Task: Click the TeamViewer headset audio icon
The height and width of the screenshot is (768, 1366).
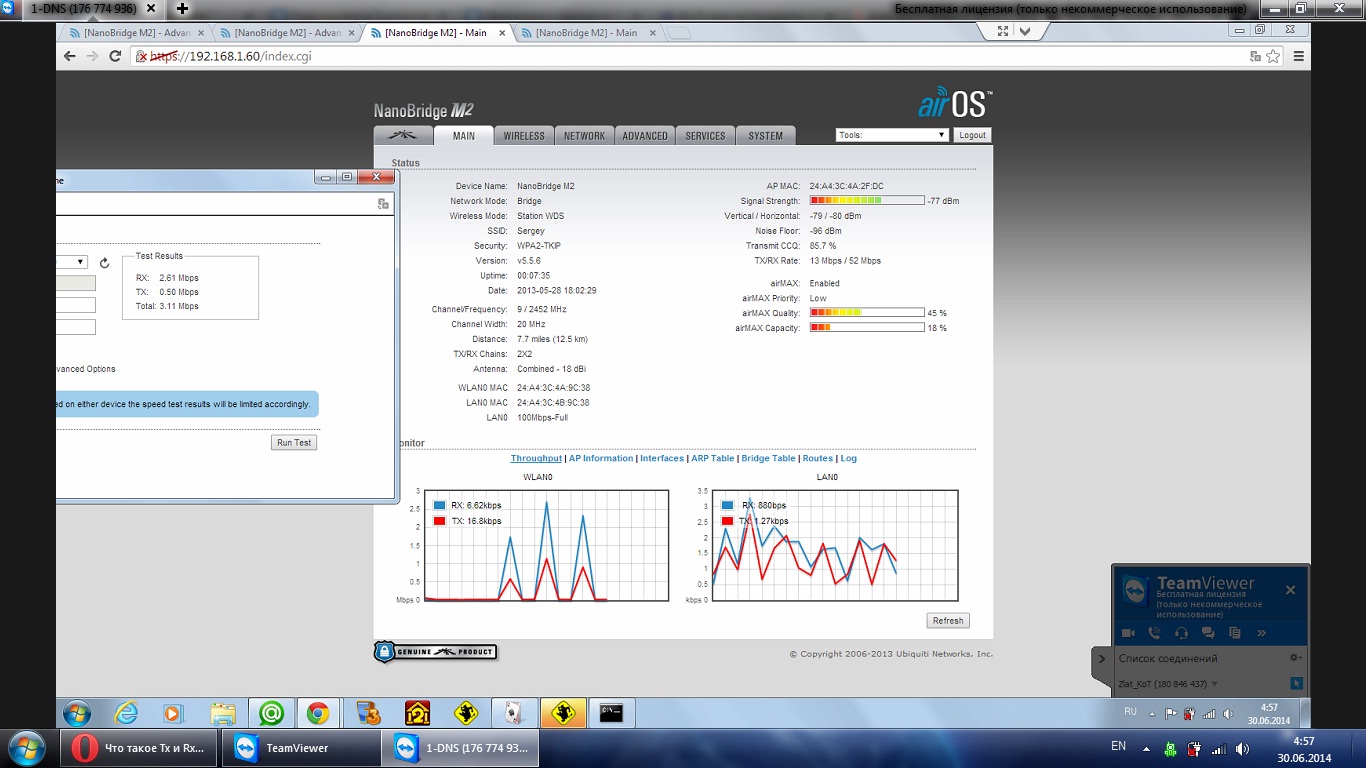Action: pyautogui.click(x=1181, y=633)
